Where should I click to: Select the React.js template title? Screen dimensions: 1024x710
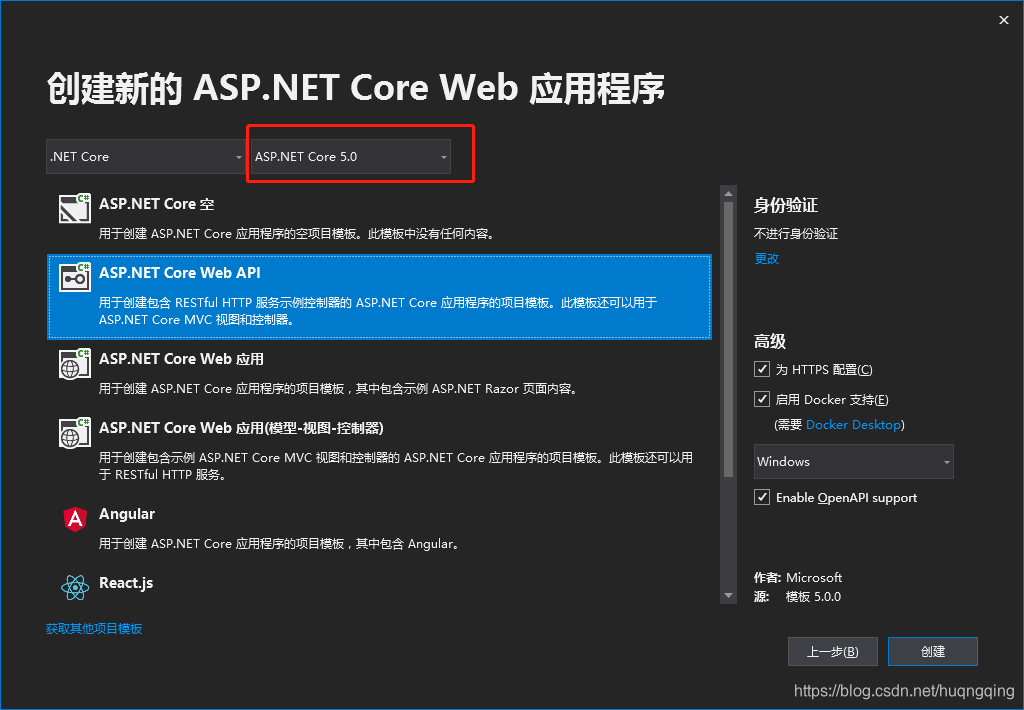126,583
